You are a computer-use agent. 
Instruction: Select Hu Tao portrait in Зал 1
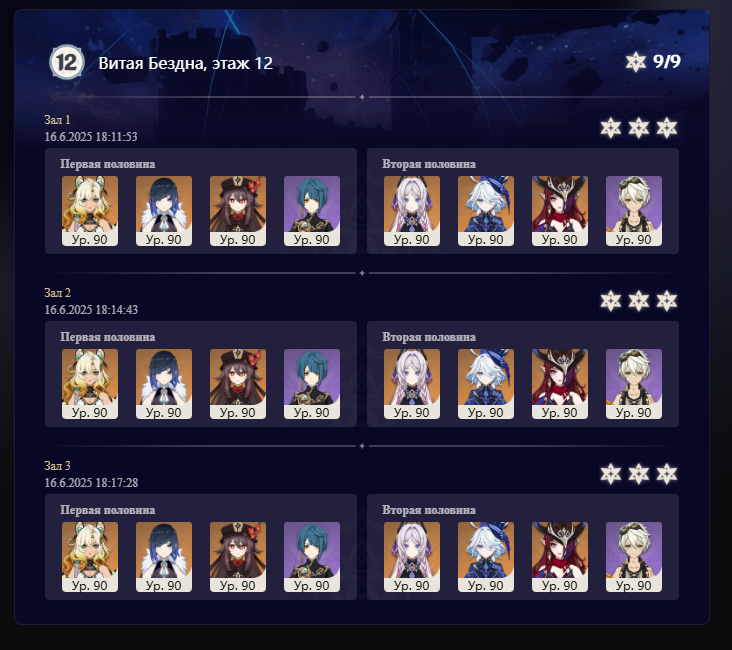pyautogui.click(x=238, y=211)
